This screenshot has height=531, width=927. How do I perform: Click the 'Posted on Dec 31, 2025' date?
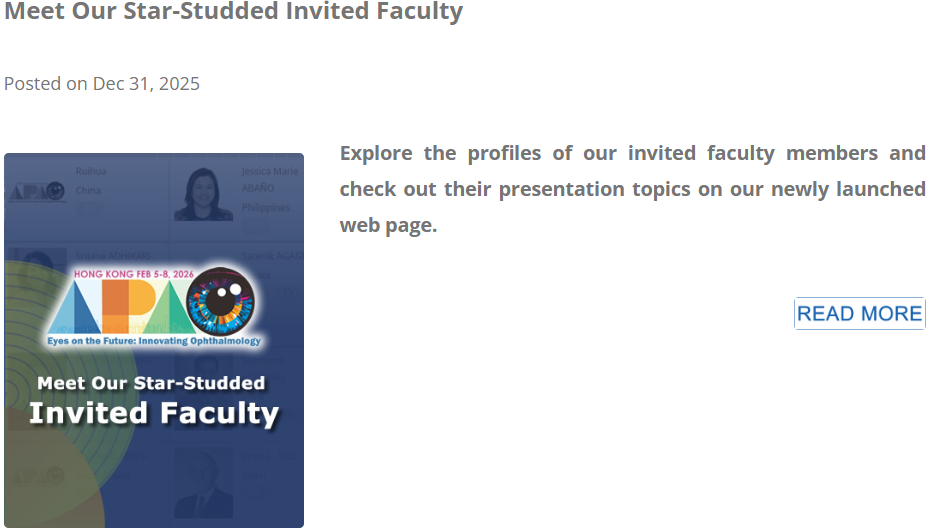102,84
